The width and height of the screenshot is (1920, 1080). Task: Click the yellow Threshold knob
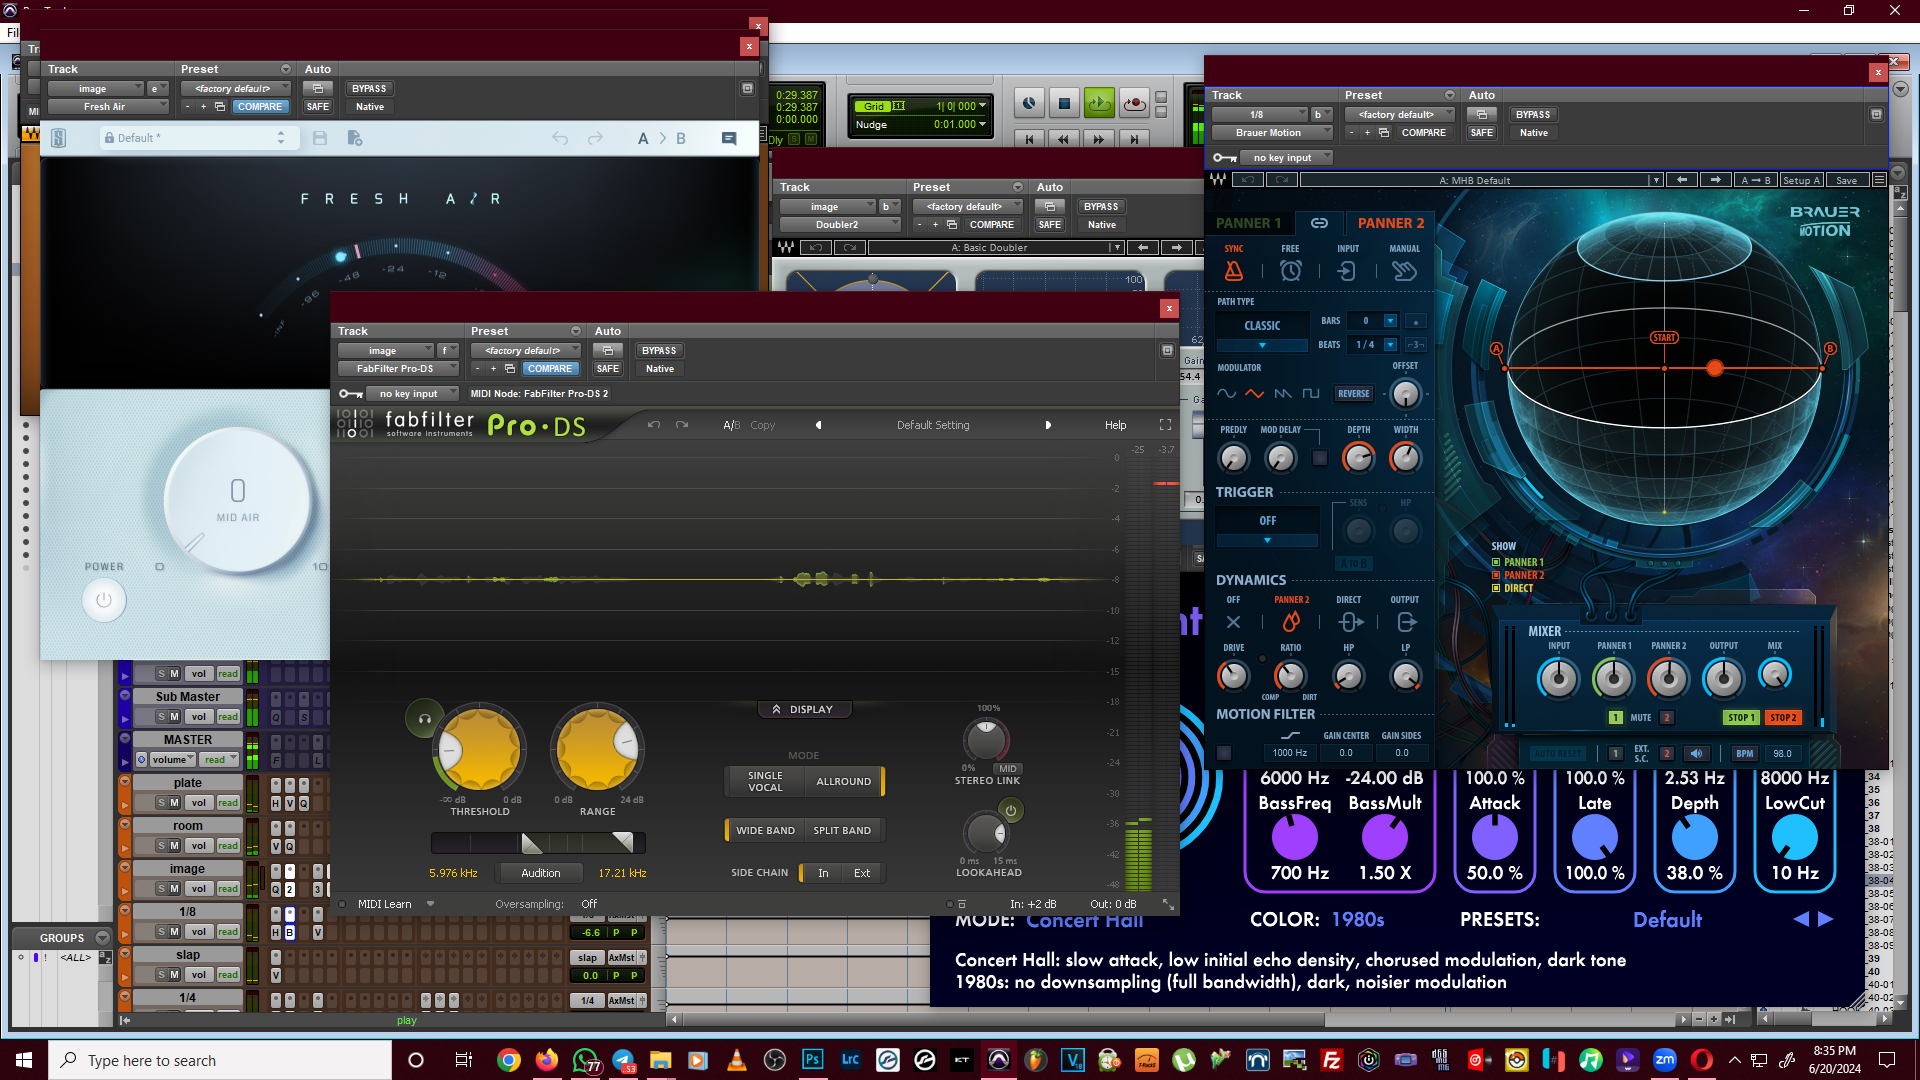tap(479, 749)
